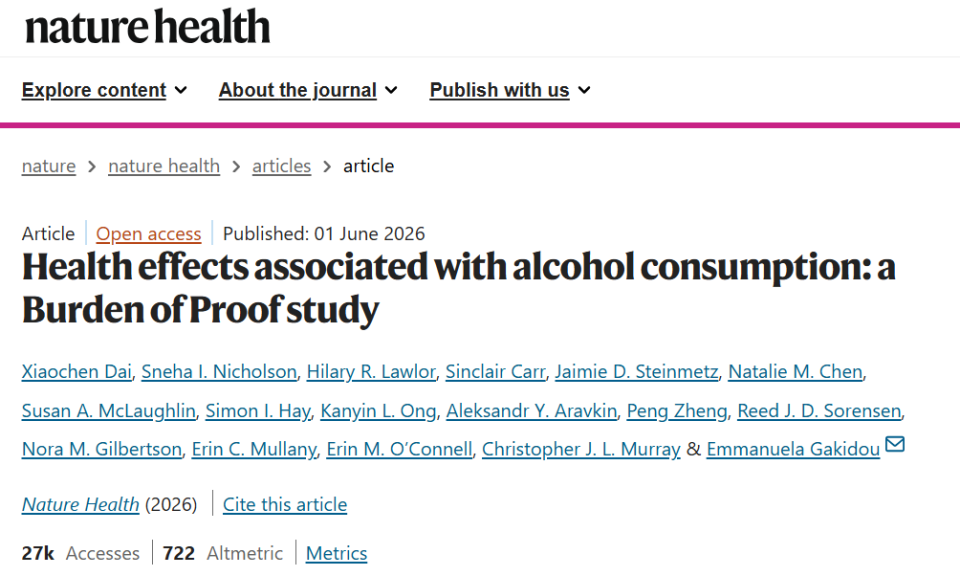Click the email envelope icon beside Emmanuela Gakidou
The width and height of the screenshot is (960, 576).
[894, 444]
